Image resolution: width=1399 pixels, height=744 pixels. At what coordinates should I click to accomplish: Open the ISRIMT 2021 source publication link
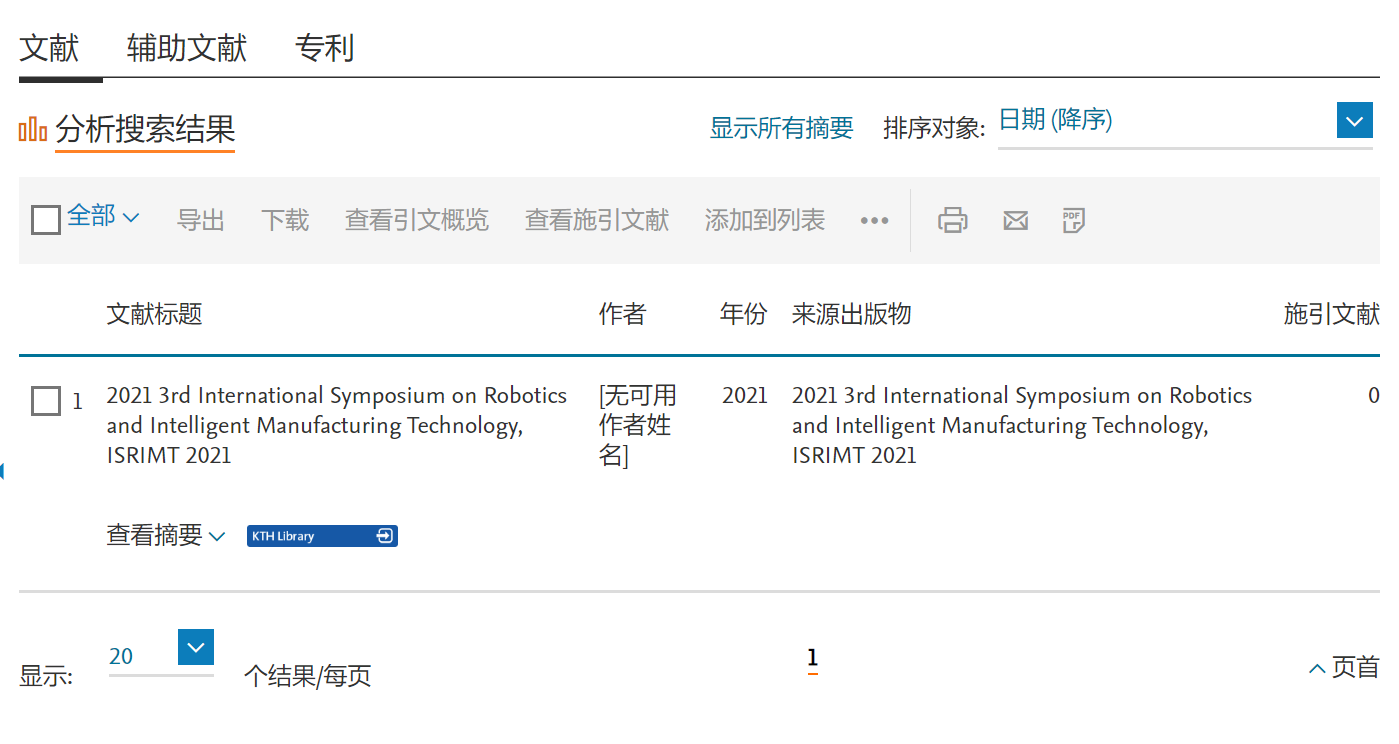coord(1022,425)
